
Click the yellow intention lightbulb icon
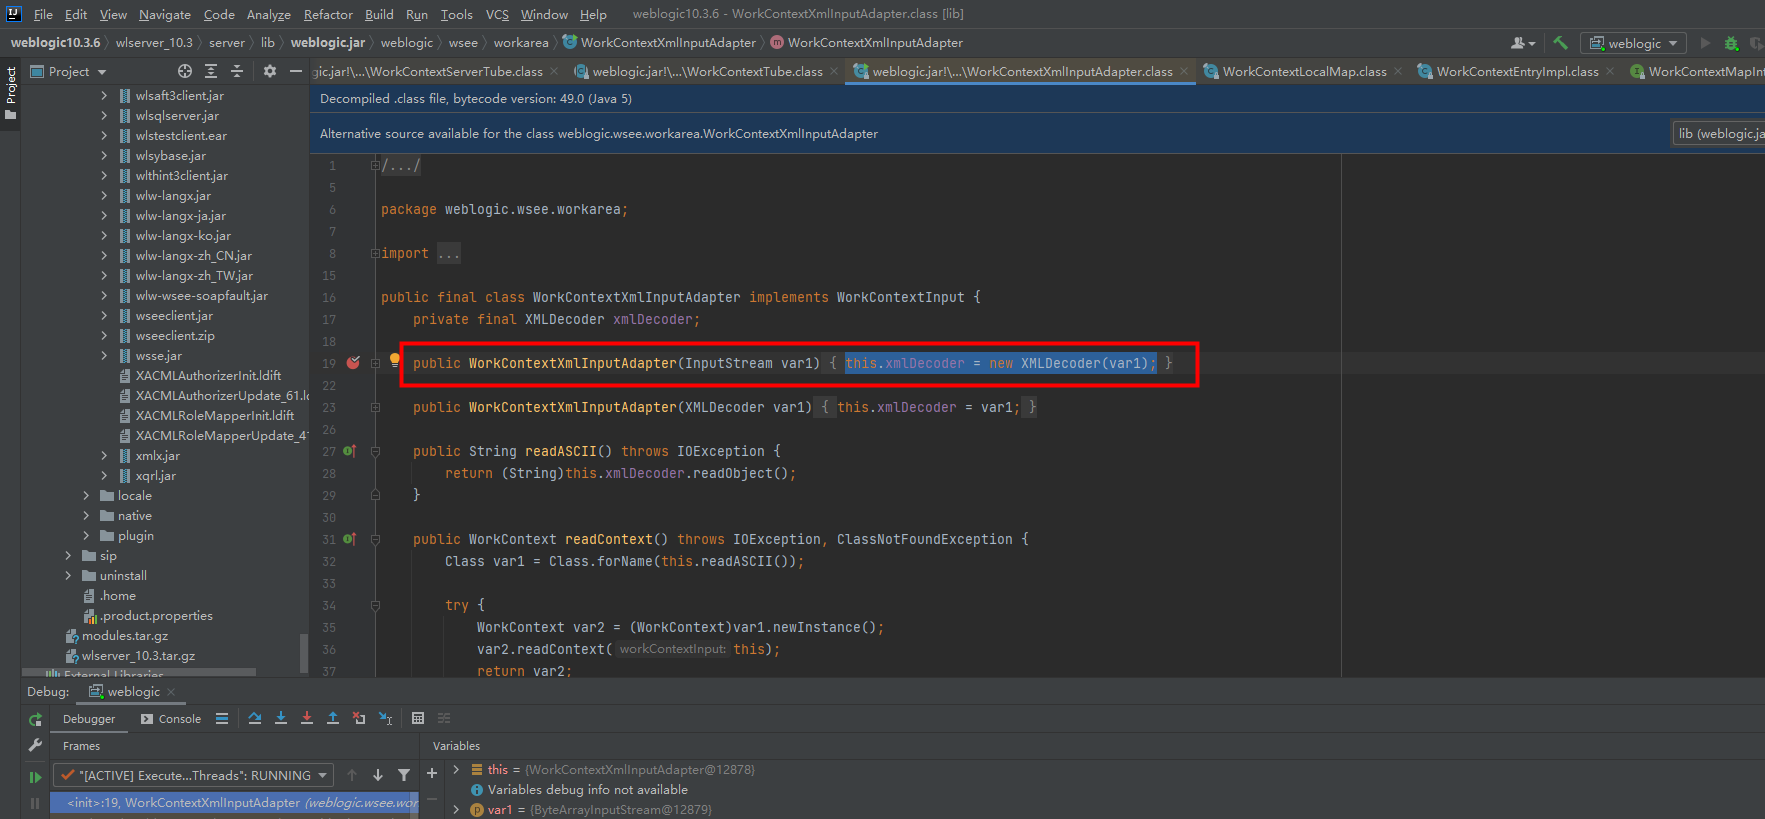pyautogui.click(x=395, y=360)
